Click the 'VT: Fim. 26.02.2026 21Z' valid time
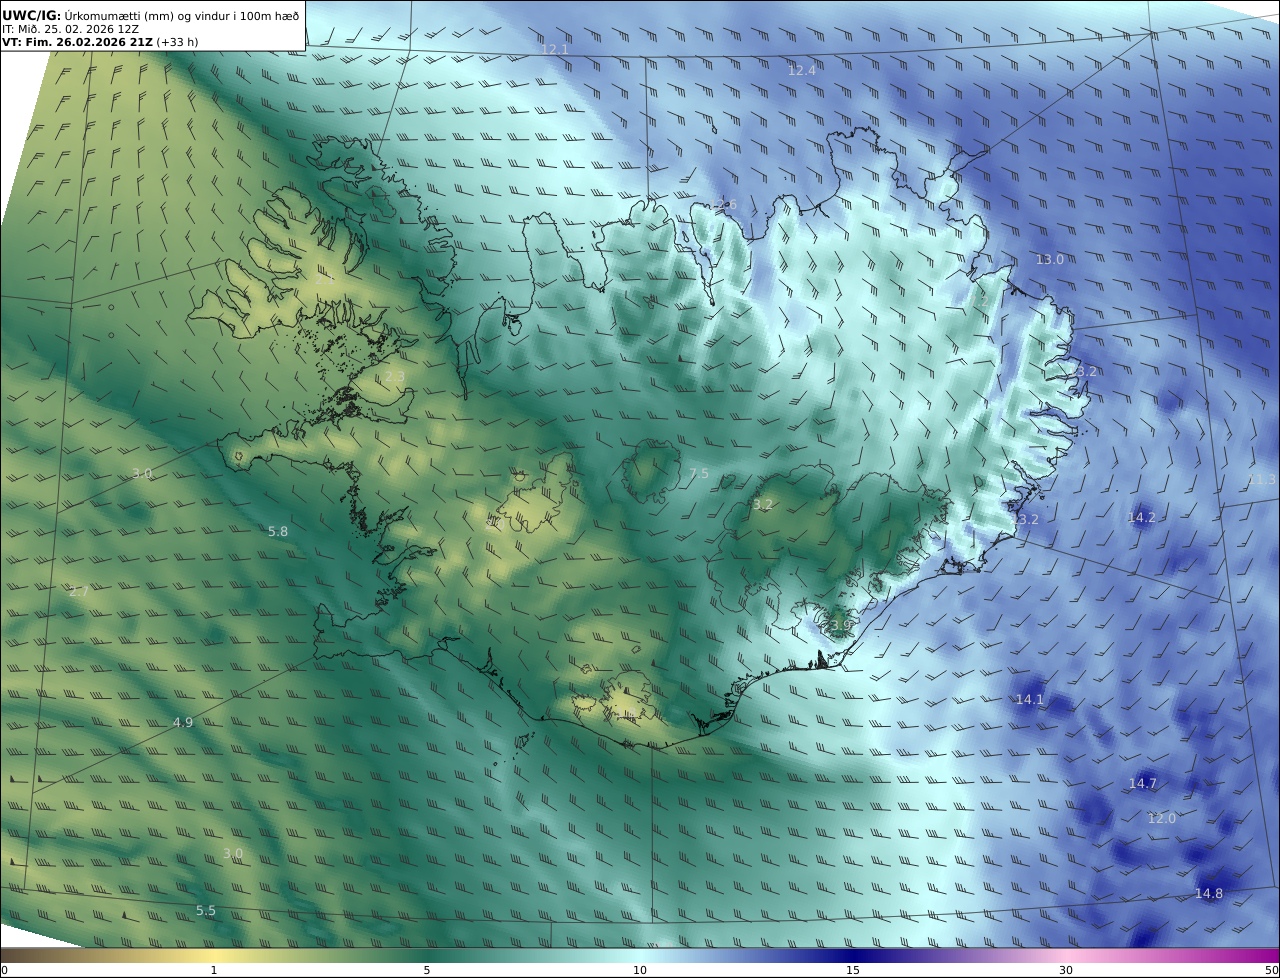The width and height of the screenshot is (1280, 978). click(x=77, y=43)
